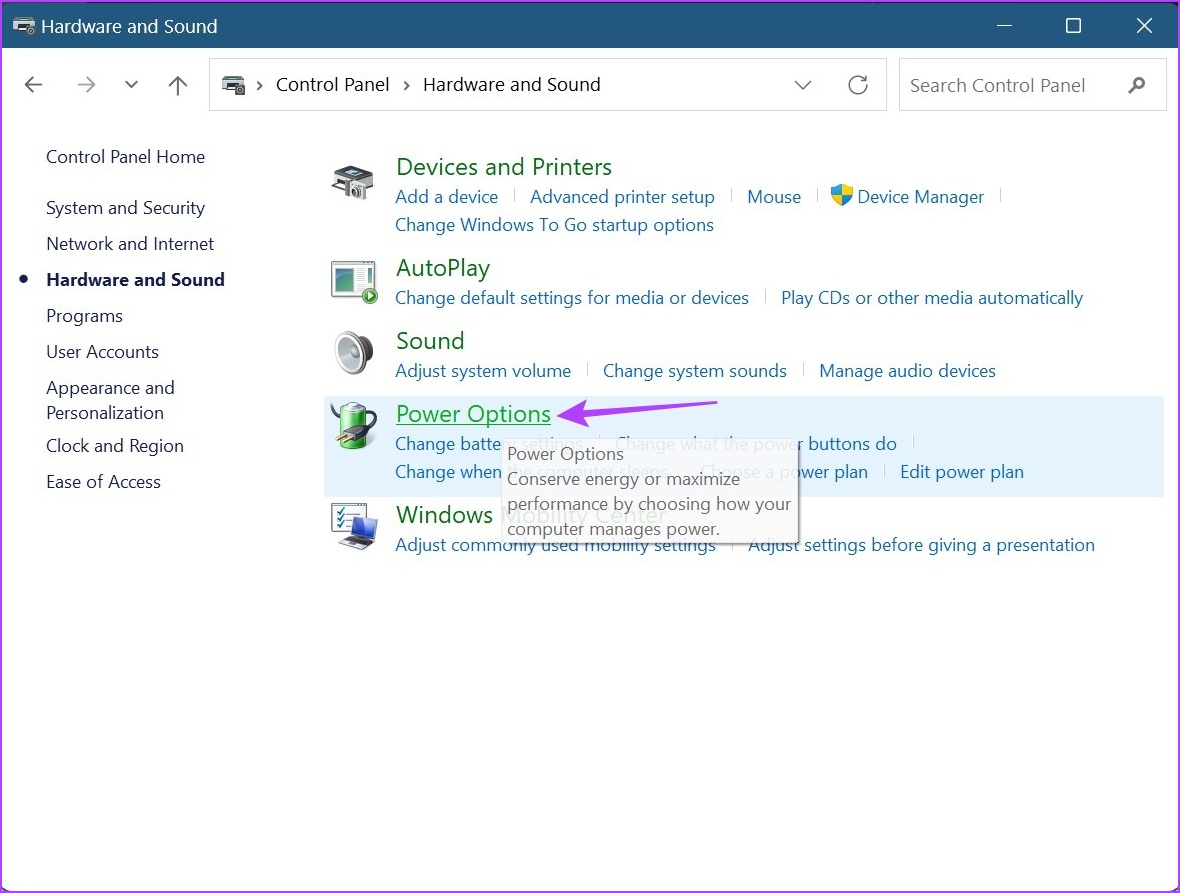The height and width of the screenshot is (893, 1180).
Task: Click the search magnifier icon
Action: 1136,85
